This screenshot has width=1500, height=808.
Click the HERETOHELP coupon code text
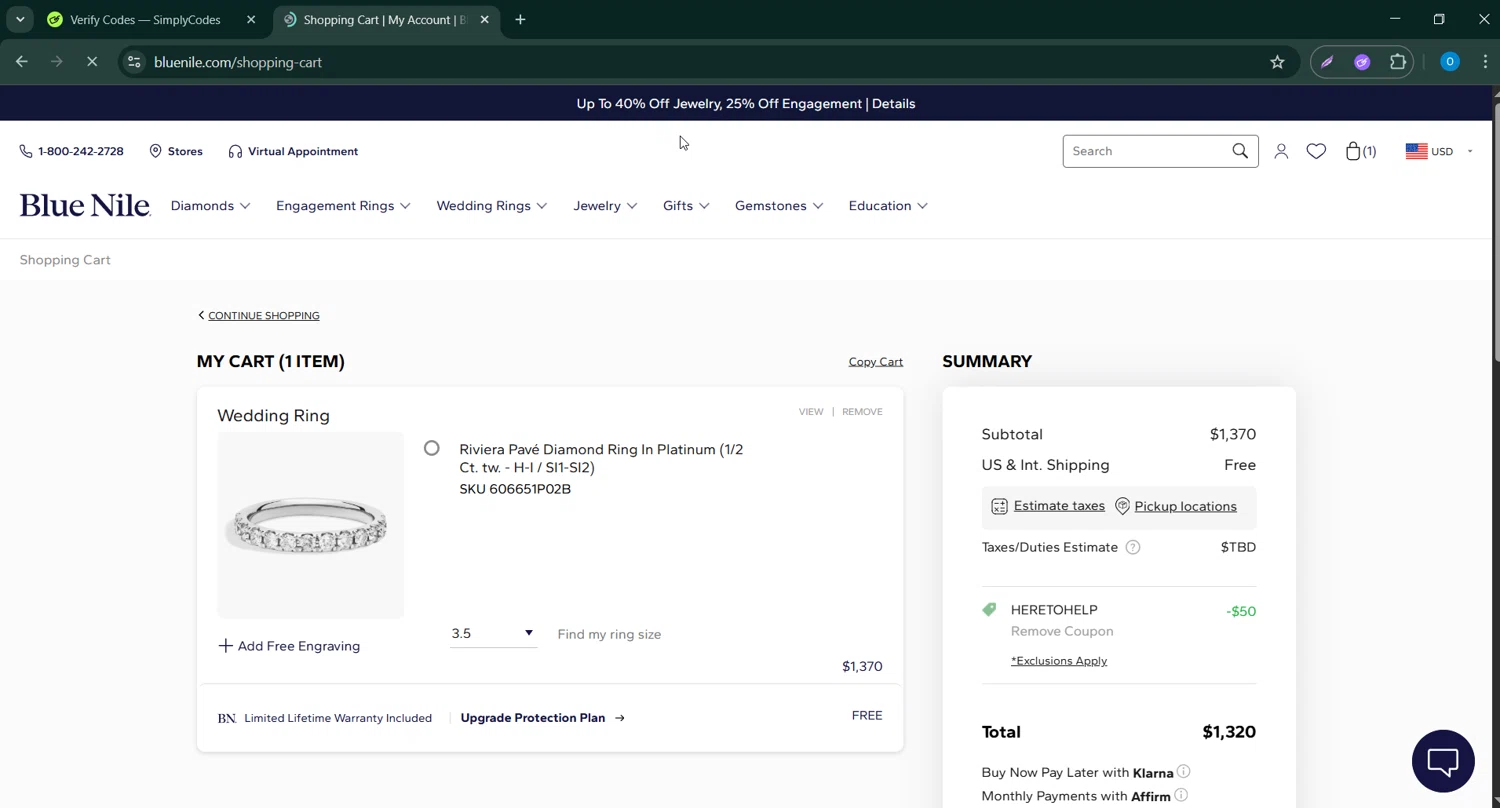pyautogui.click(x=1054, y=610)
